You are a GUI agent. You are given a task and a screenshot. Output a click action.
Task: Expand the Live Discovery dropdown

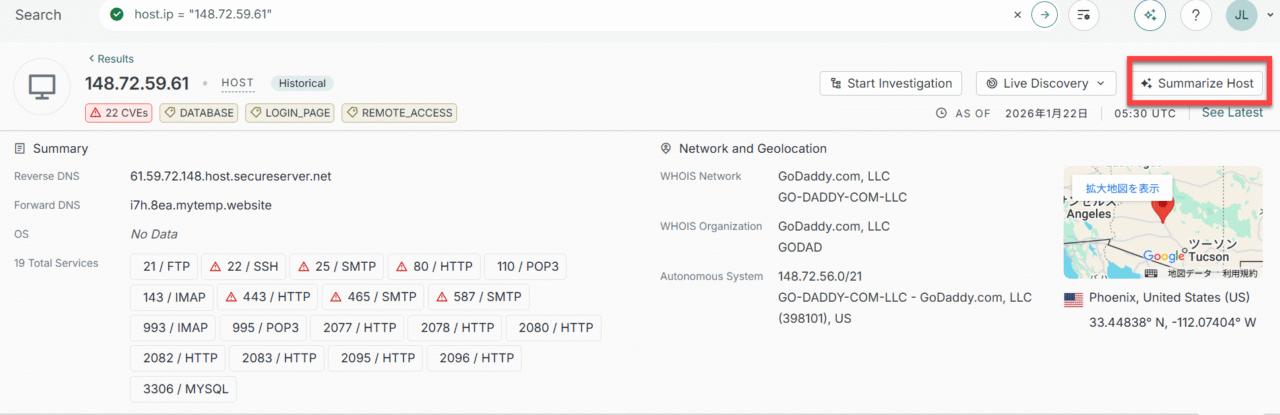[1045, 83]
